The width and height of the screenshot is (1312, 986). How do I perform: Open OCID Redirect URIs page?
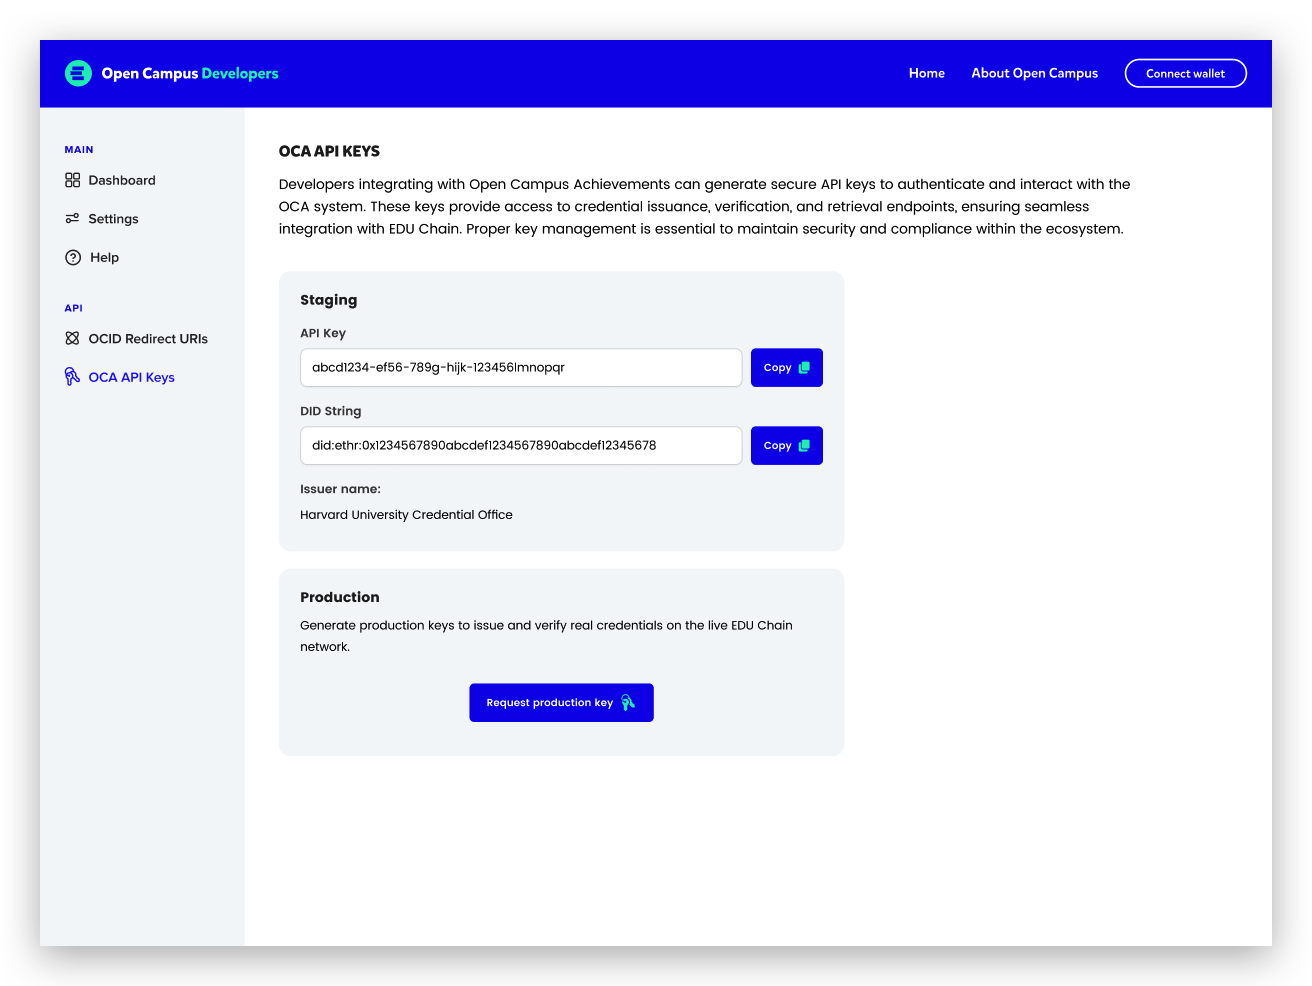148,339
